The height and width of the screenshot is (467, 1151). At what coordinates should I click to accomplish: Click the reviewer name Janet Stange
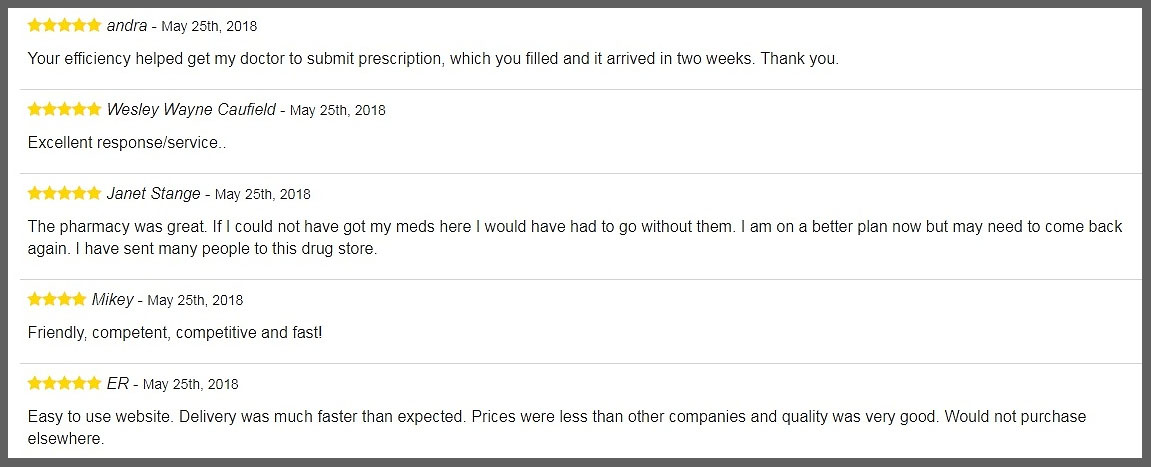point(153,193)
